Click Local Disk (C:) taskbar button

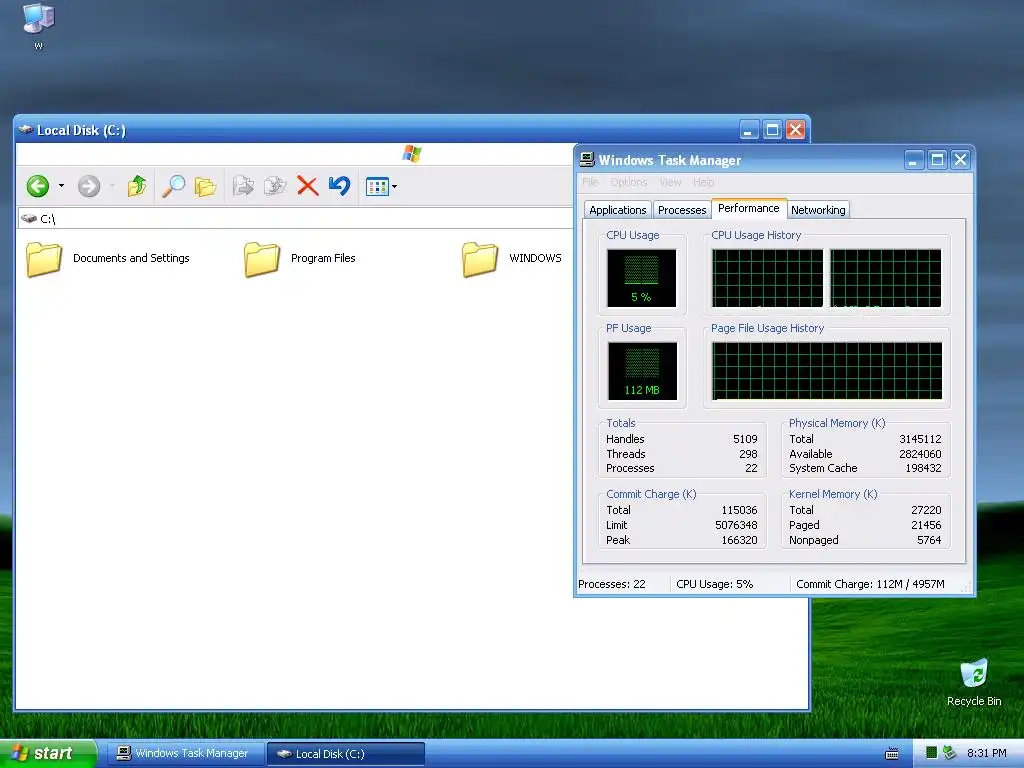click(x=346, y=754)
